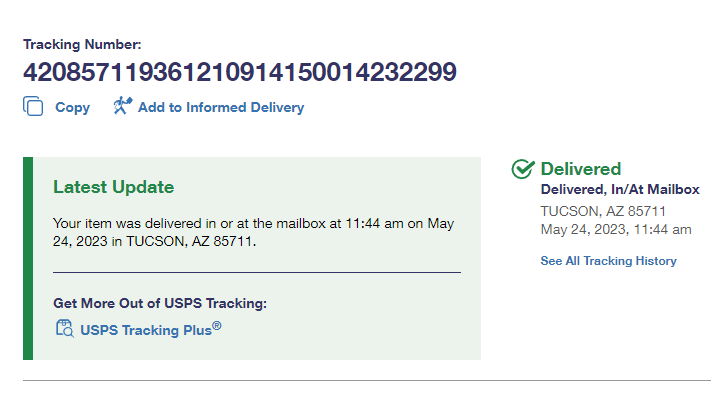This screenshot has height=400, width=711.
Task: Click the USPS Tracking Plus package icon
Action: point(65,328)
